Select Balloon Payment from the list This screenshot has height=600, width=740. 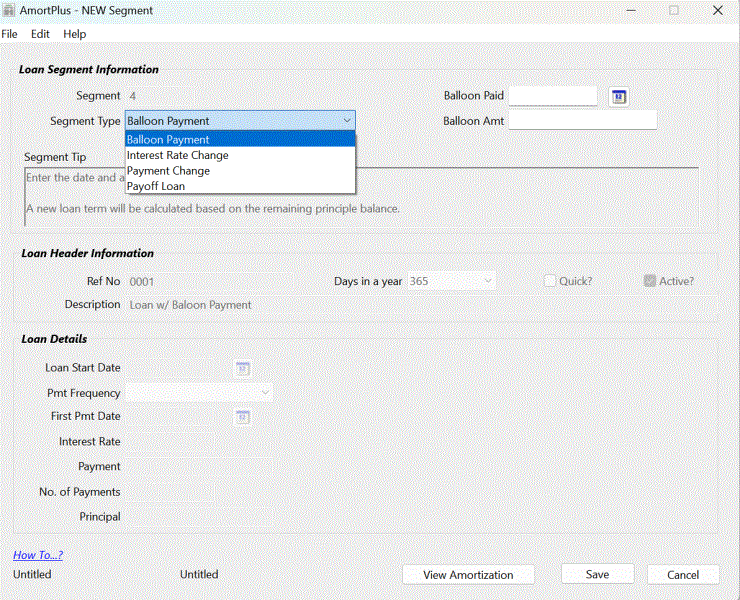tap(240, 140)
